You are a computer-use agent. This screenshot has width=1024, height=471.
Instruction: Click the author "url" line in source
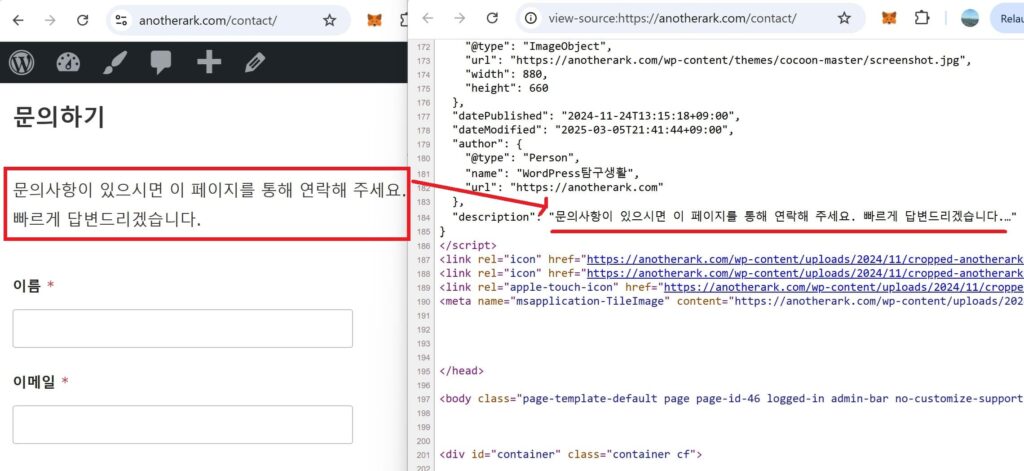pos(564,187)
